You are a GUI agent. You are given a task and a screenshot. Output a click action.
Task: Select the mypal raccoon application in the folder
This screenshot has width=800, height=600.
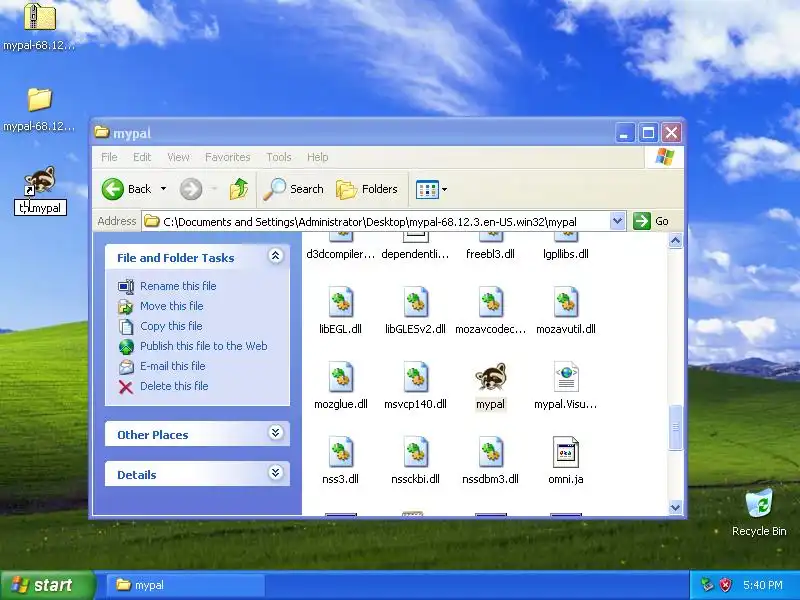tap(490, 377)
